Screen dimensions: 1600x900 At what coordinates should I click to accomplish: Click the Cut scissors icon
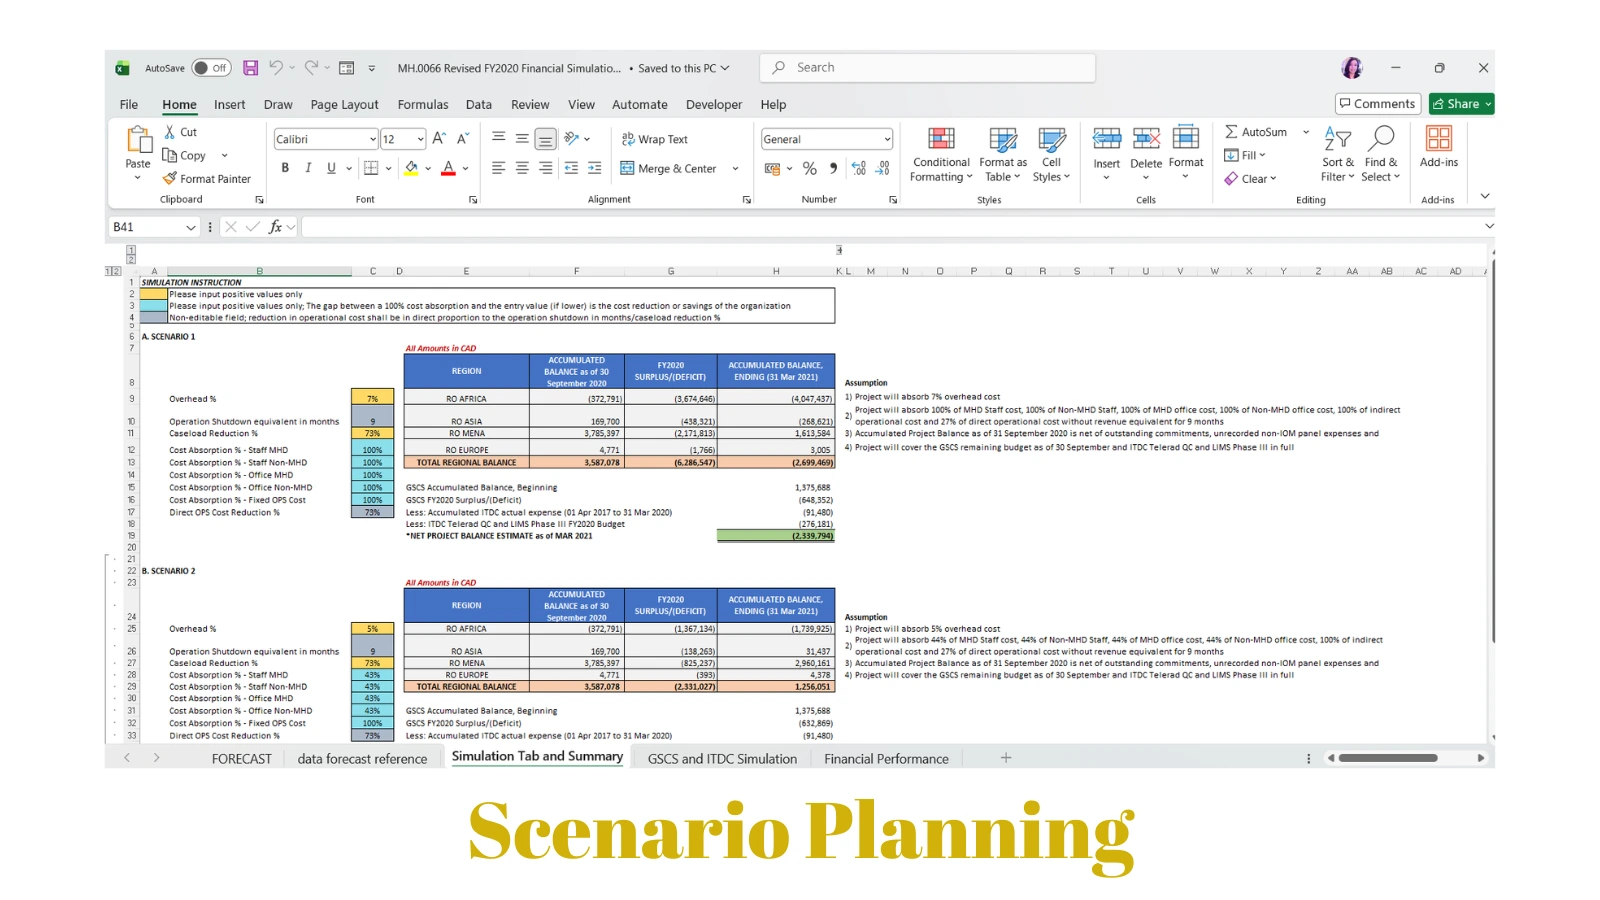tap(170, 132)
